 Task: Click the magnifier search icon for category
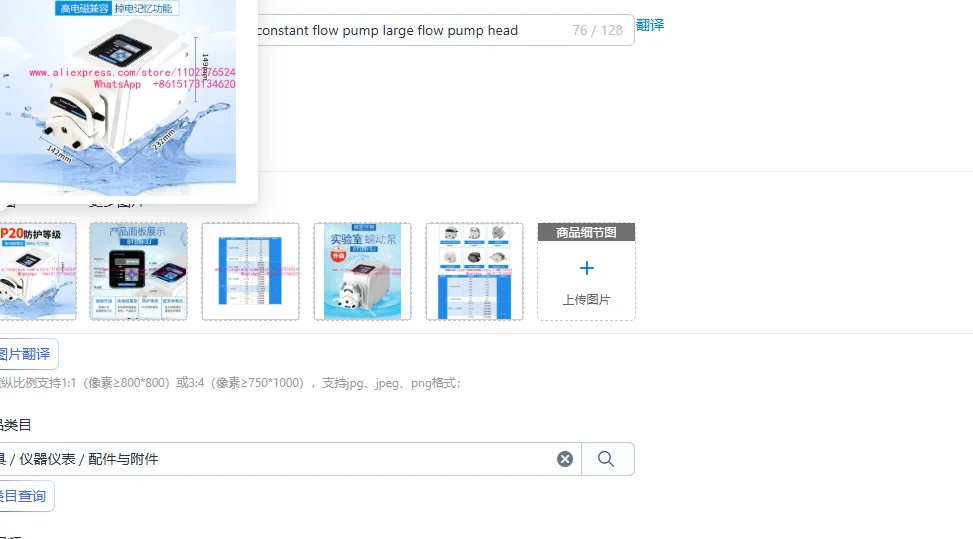click(x=606, y=459)
